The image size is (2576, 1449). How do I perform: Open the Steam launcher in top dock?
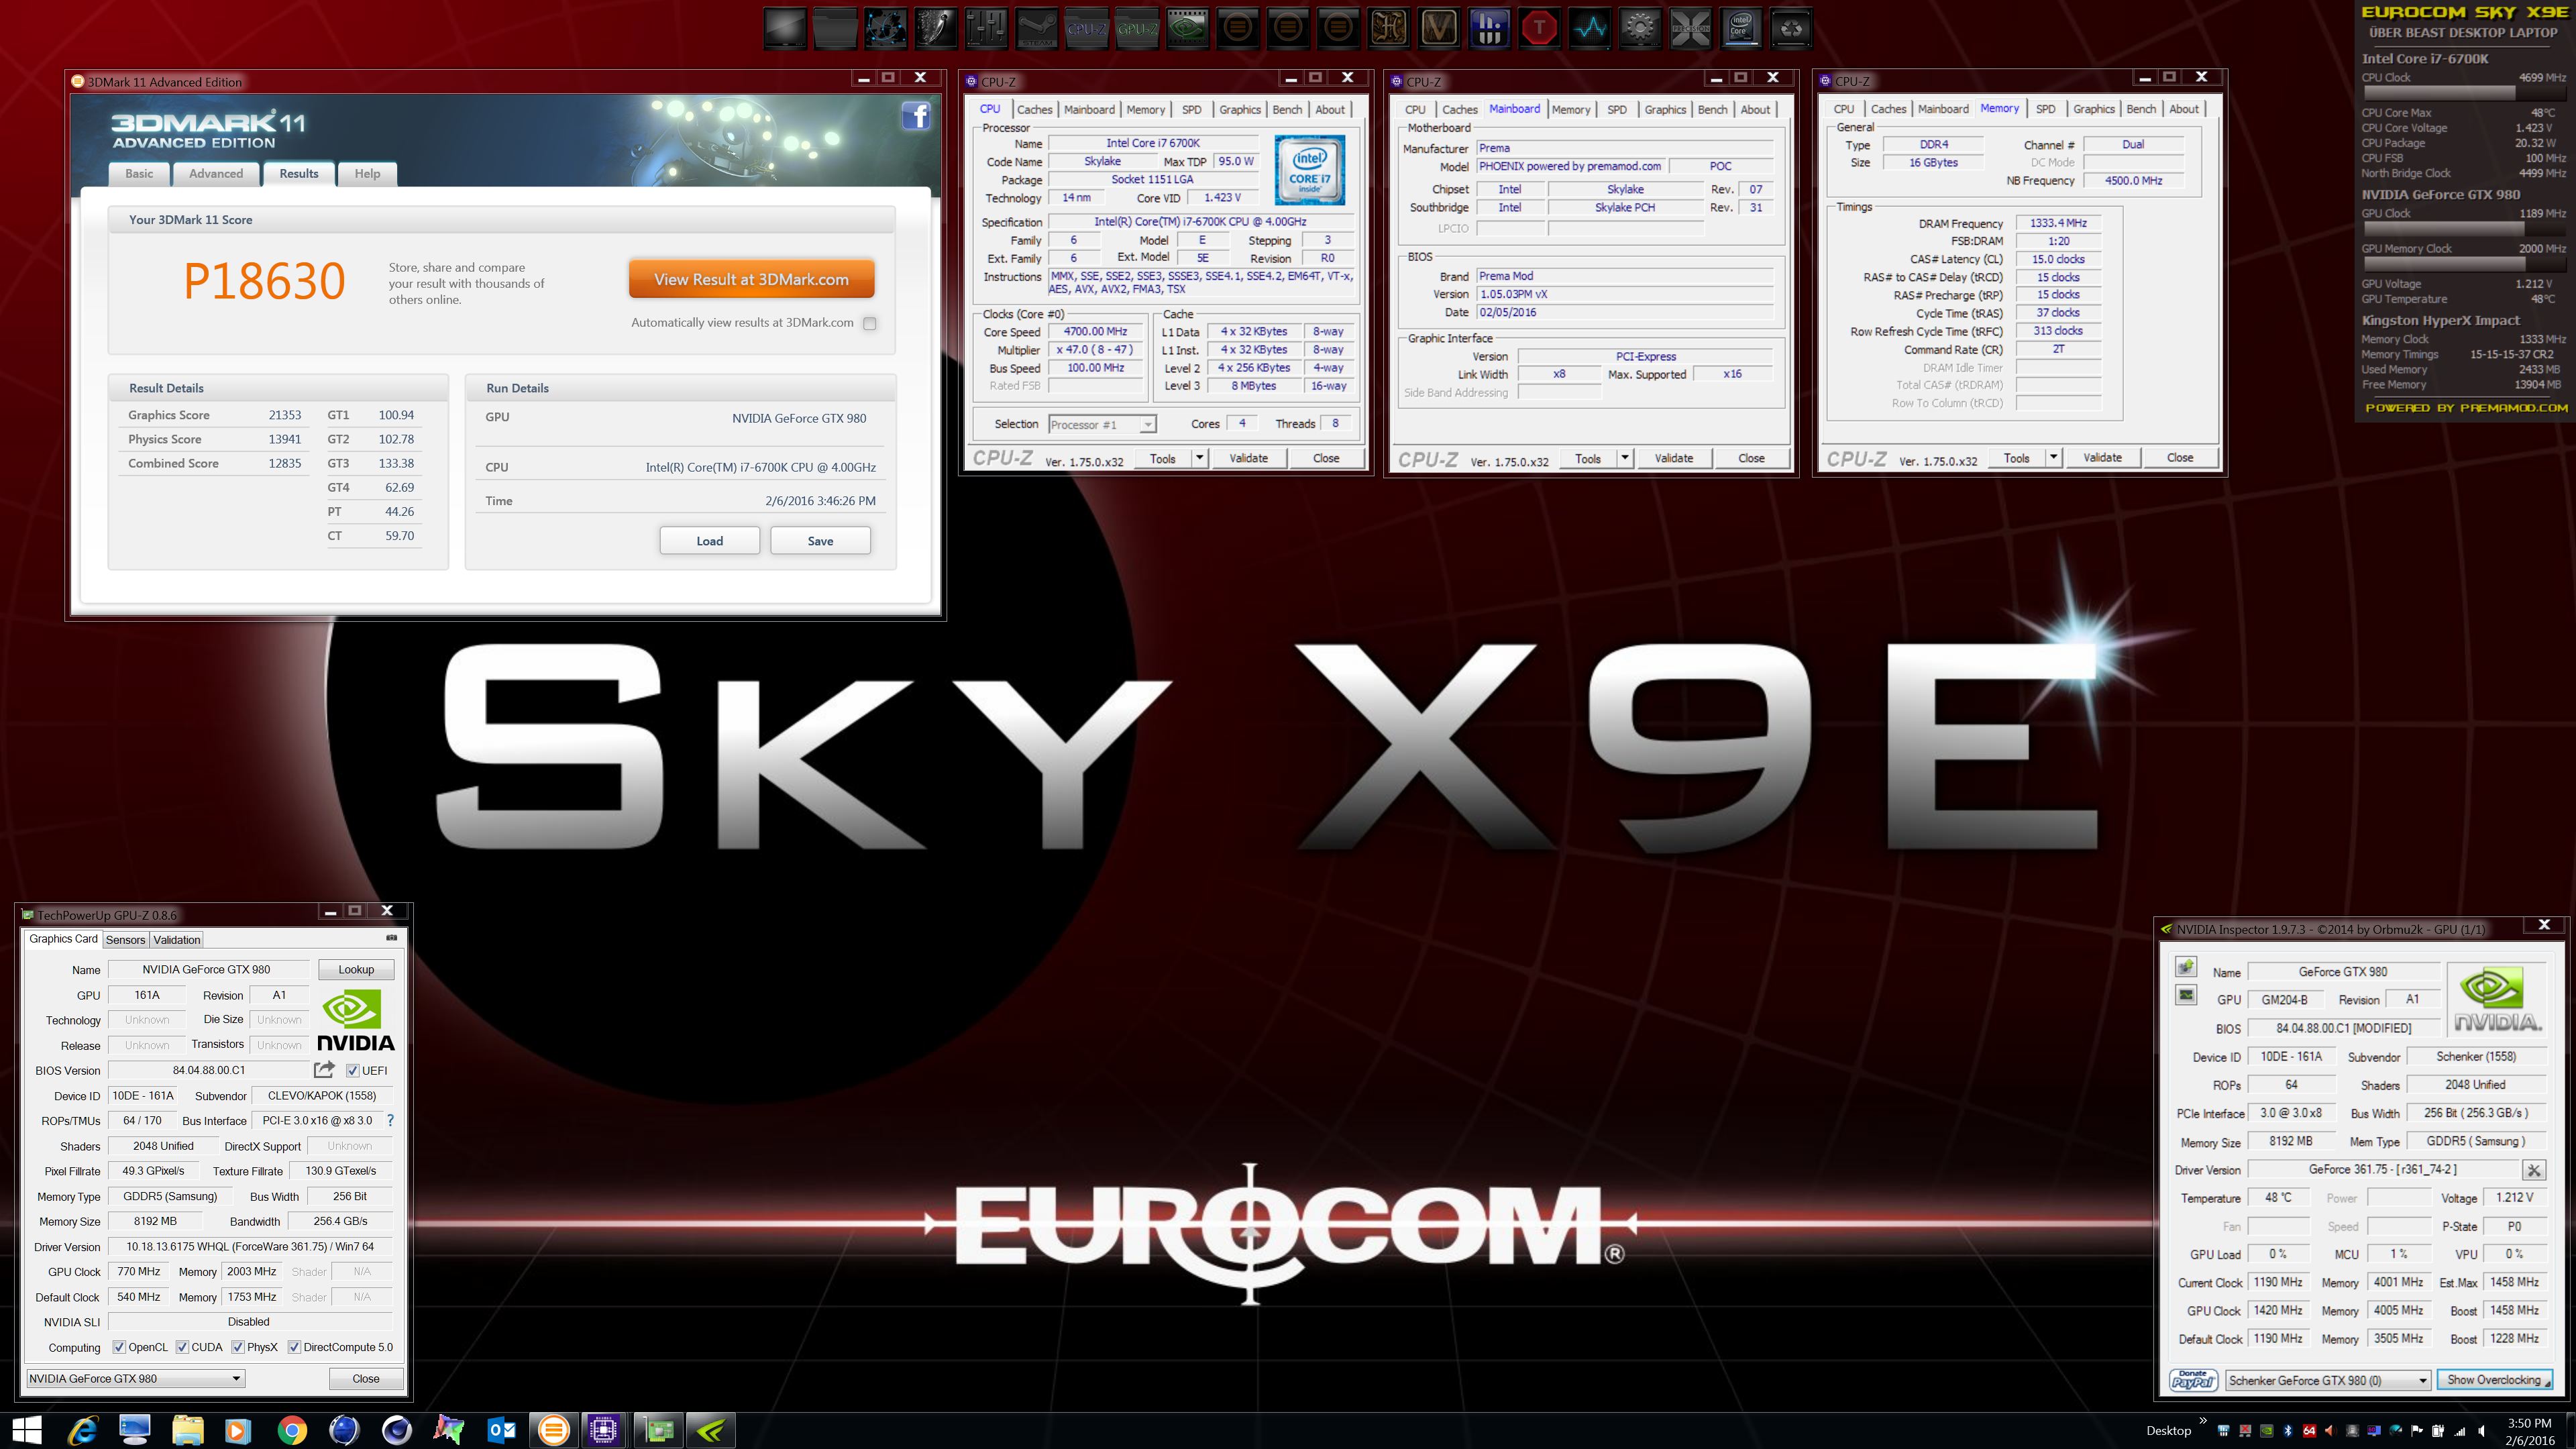(x=1036, y=28)
